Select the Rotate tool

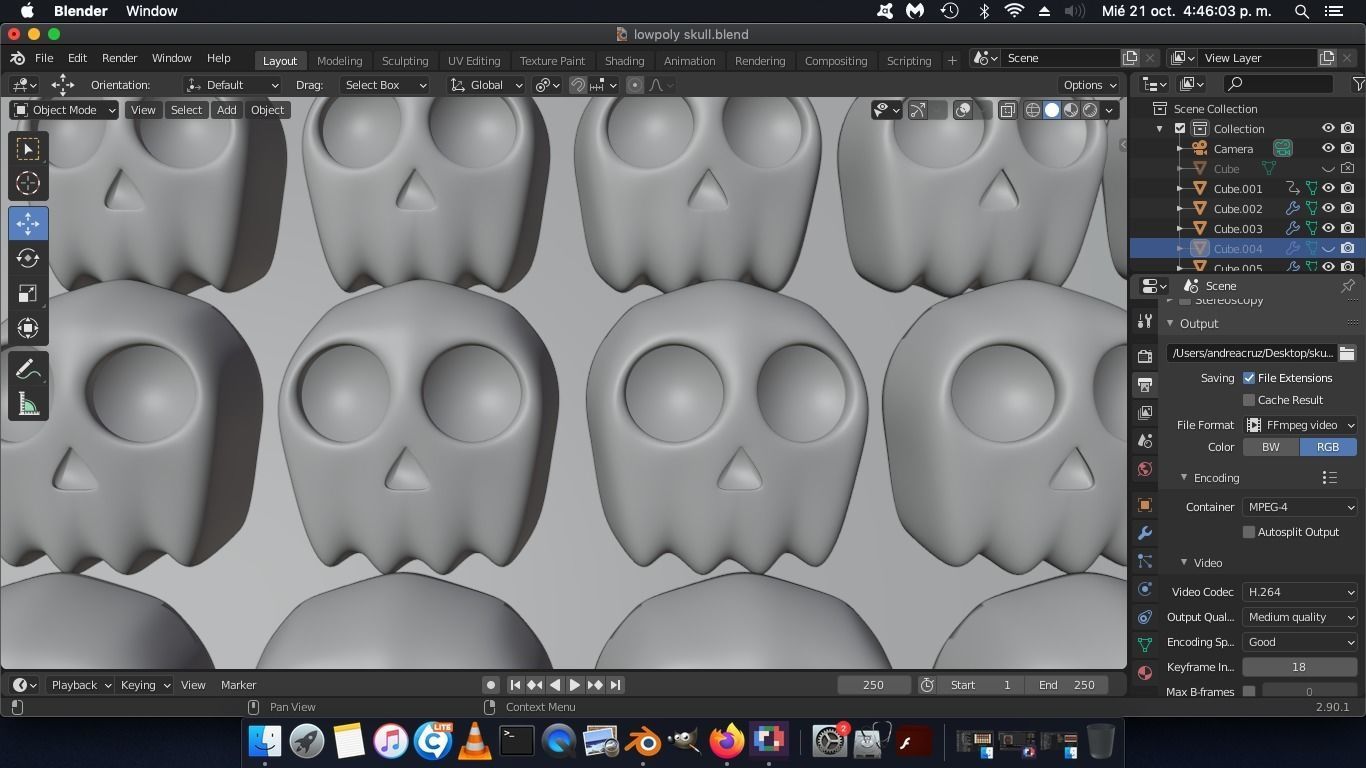point(28,258)
